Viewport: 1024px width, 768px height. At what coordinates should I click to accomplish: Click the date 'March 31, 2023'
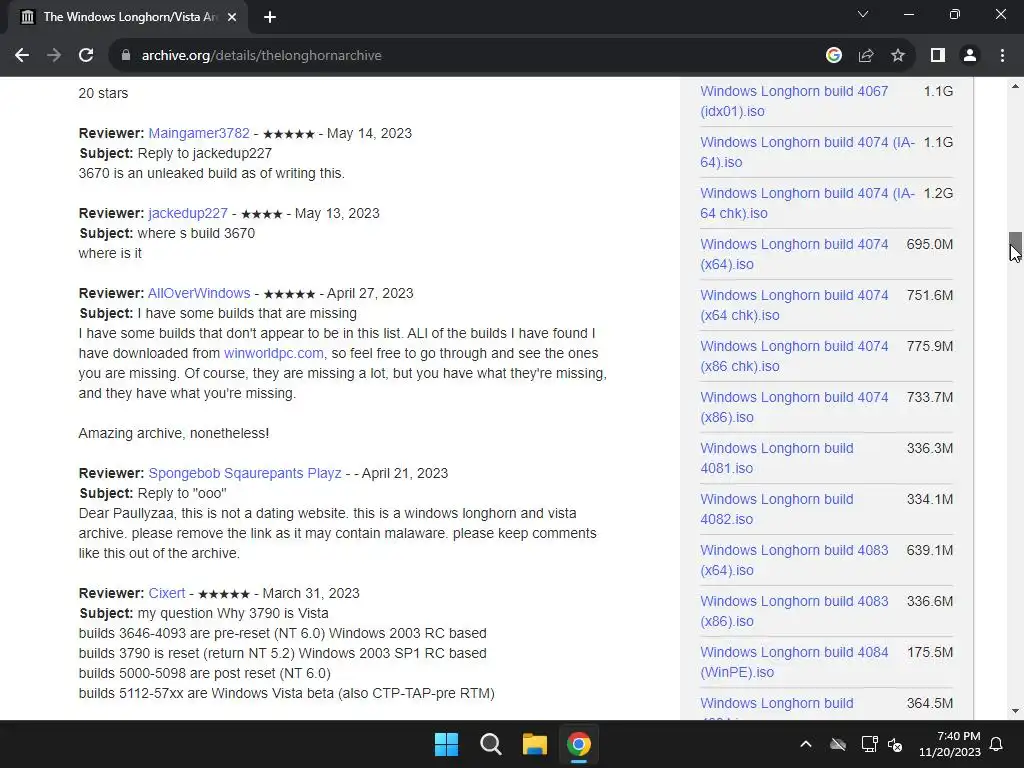click(311, 594)
